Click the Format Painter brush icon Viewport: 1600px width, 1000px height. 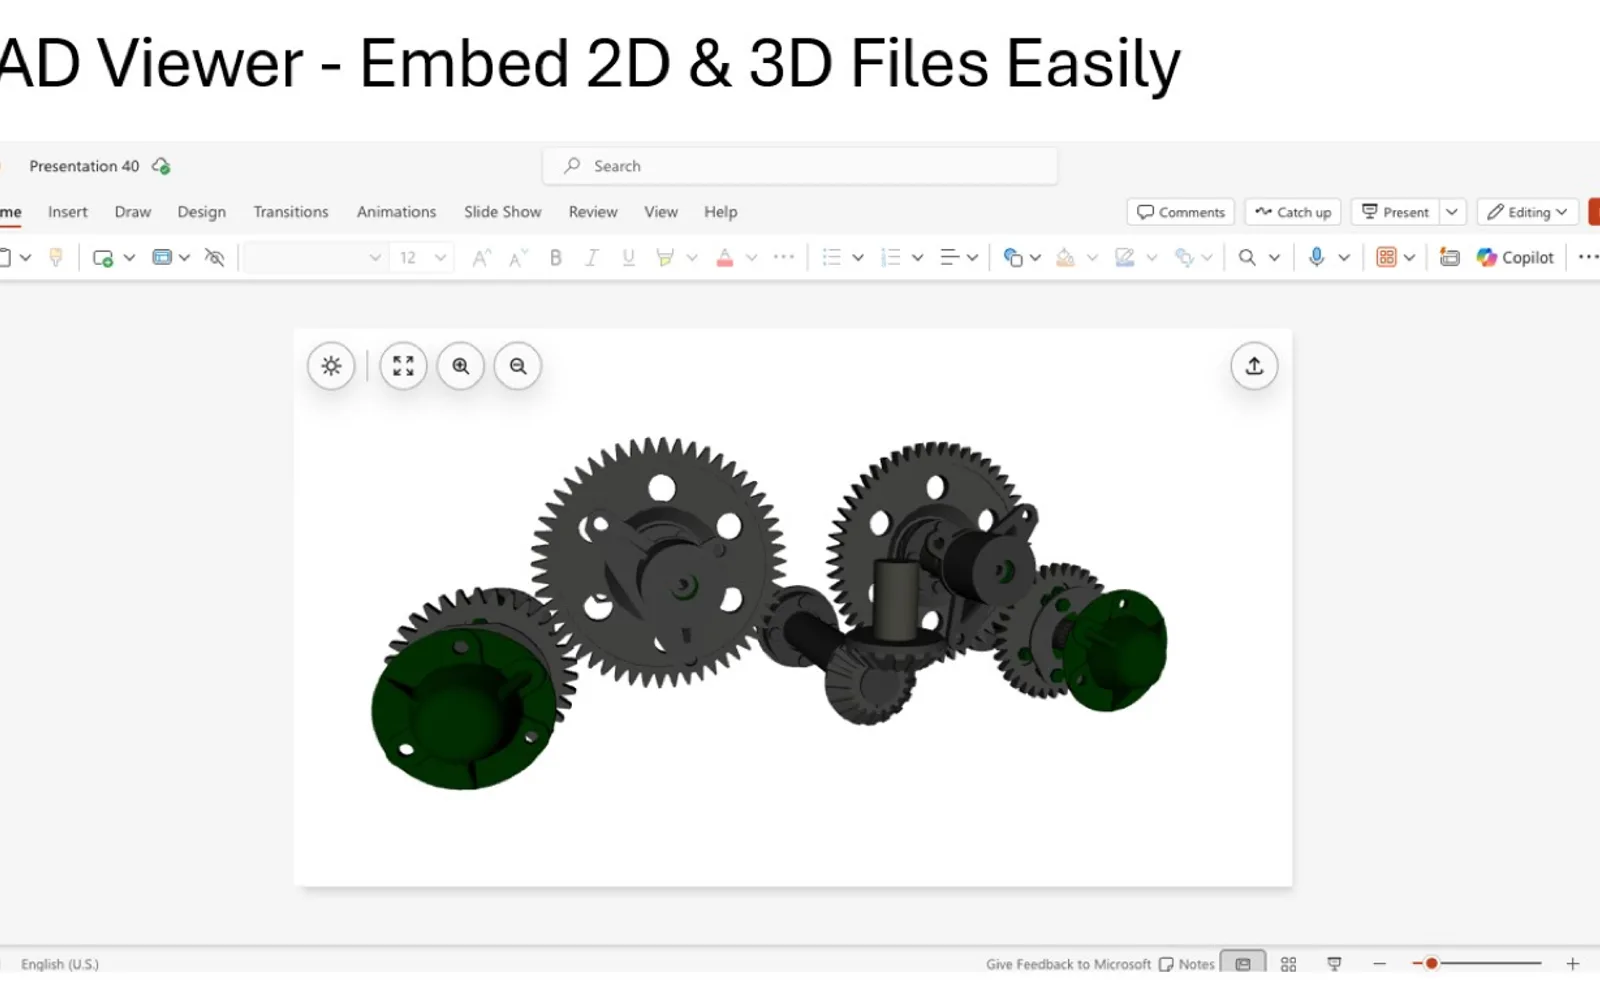coord(56,258)
